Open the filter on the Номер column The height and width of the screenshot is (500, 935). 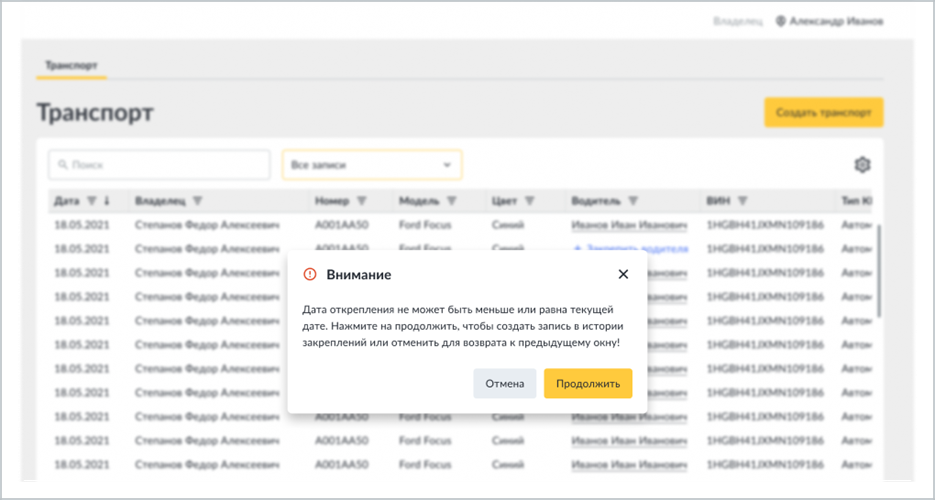pyautogui.click(x=361, y=201)
